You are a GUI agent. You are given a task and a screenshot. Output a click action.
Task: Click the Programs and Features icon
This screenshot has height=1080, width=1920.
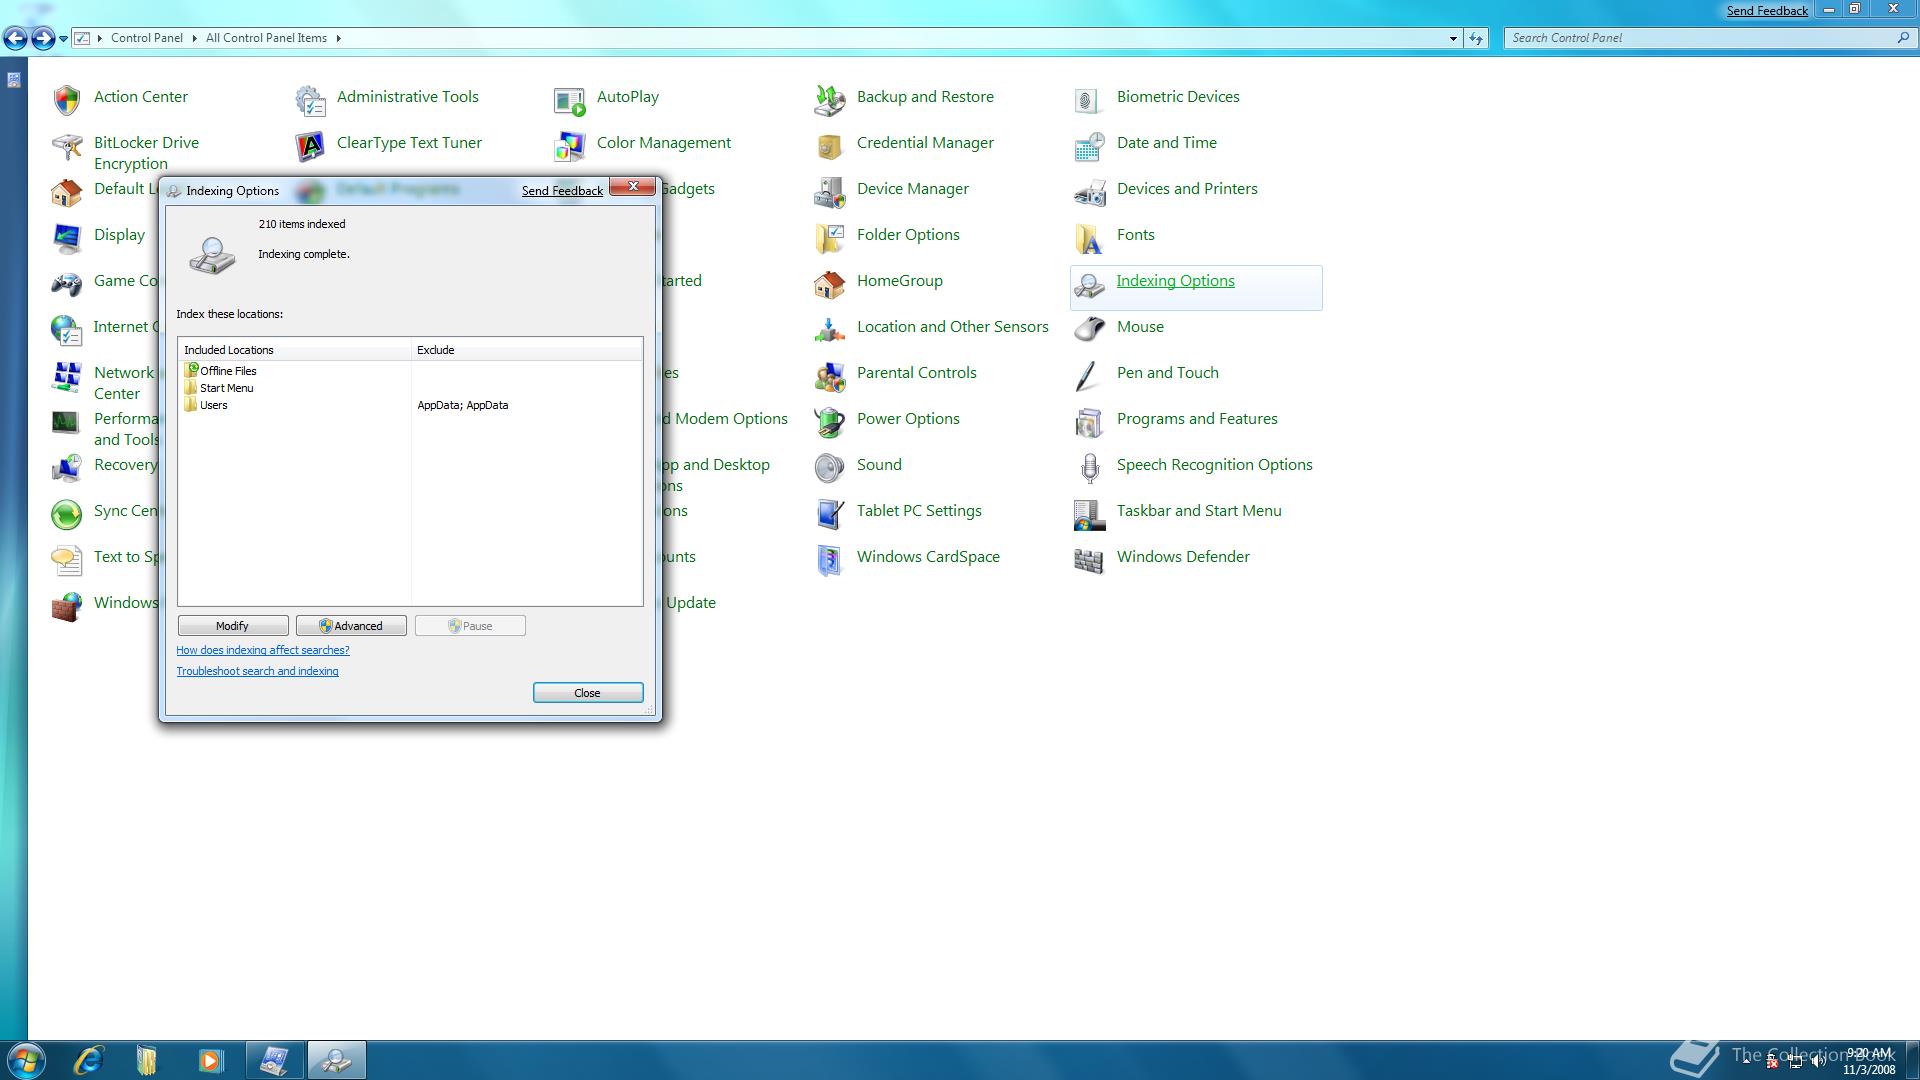(x=1090, y=422)
